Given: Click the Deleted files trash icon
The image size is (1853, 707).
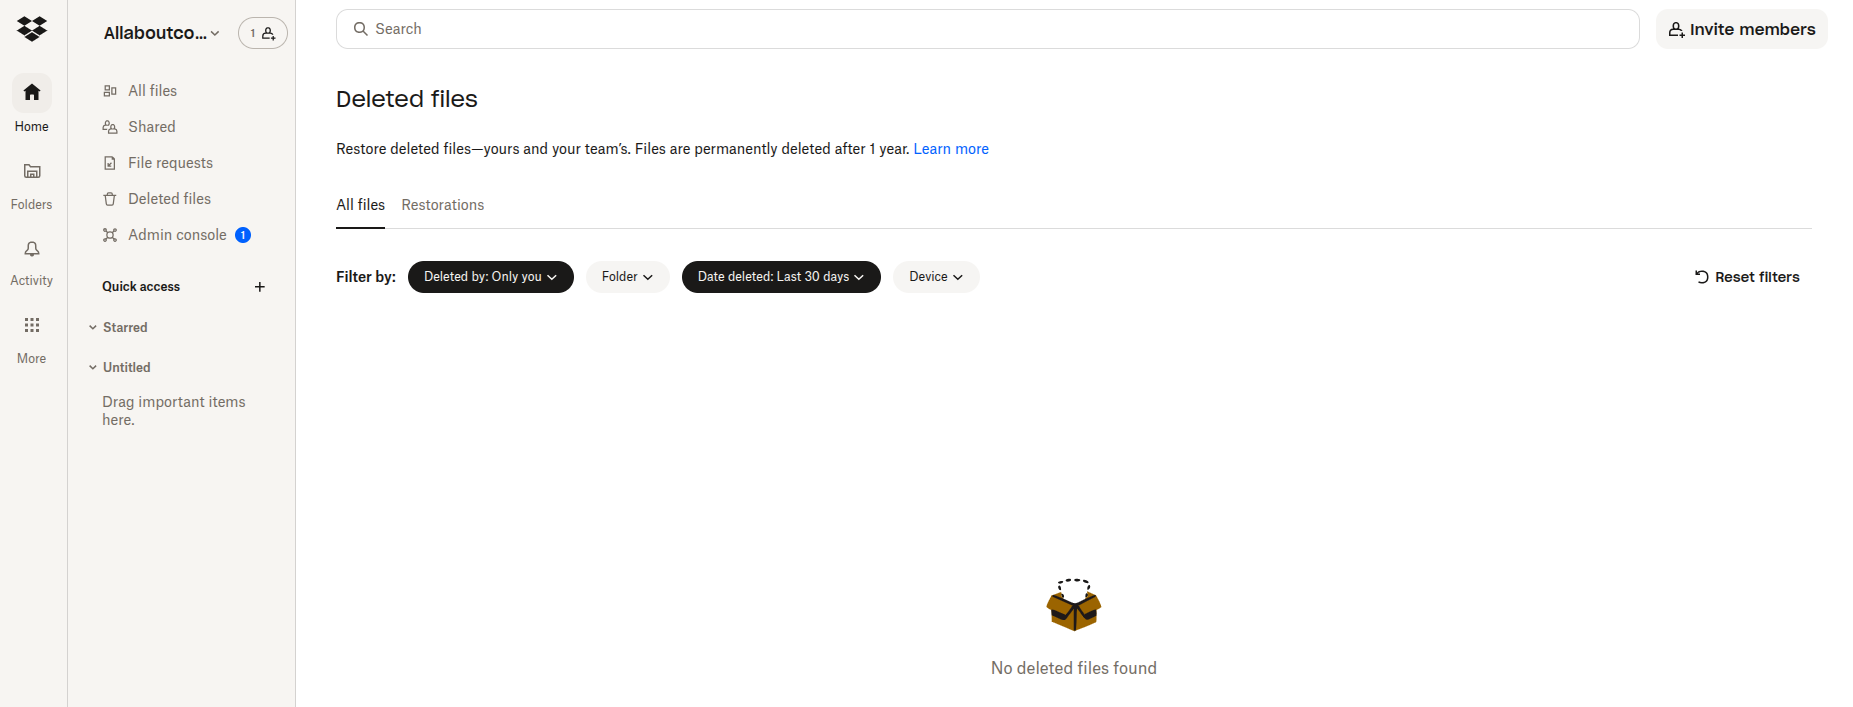Looking at the screenshot, I should tap(109, 198).
